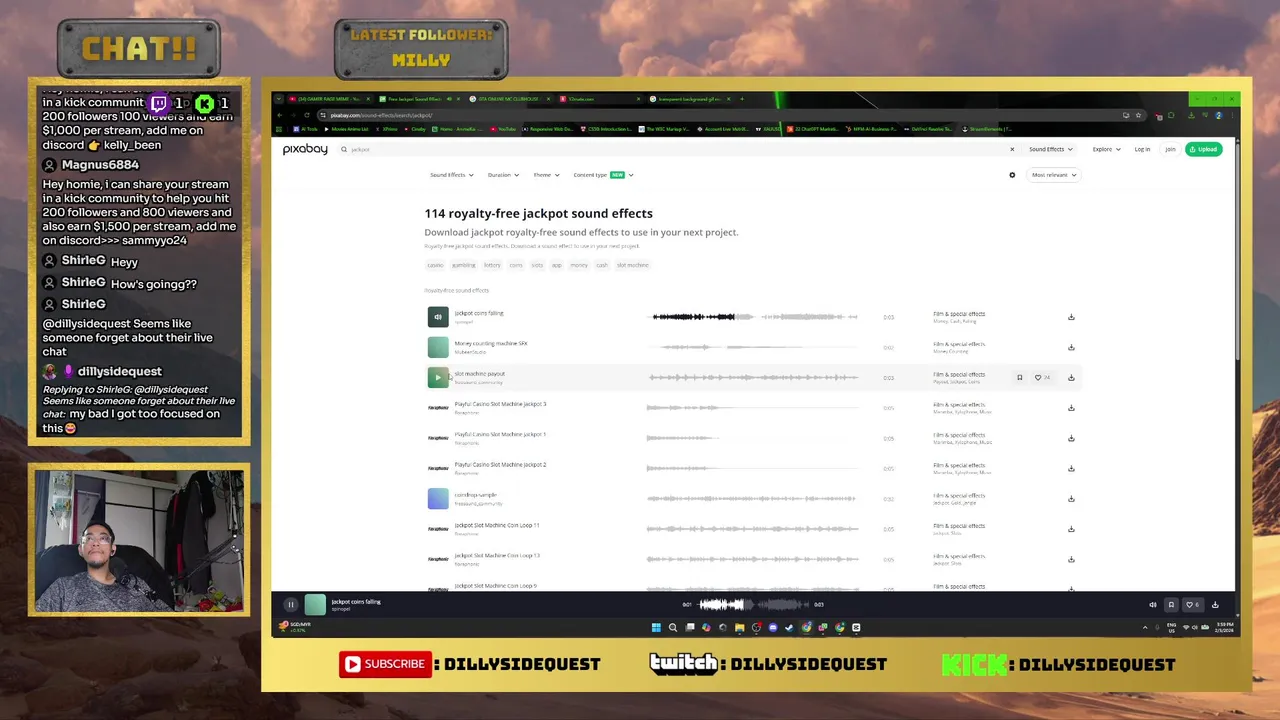Seek in the 'jackpot coins falling' waveform
Viewport: 1280px width, 720px height.
[x=755, y=317]
